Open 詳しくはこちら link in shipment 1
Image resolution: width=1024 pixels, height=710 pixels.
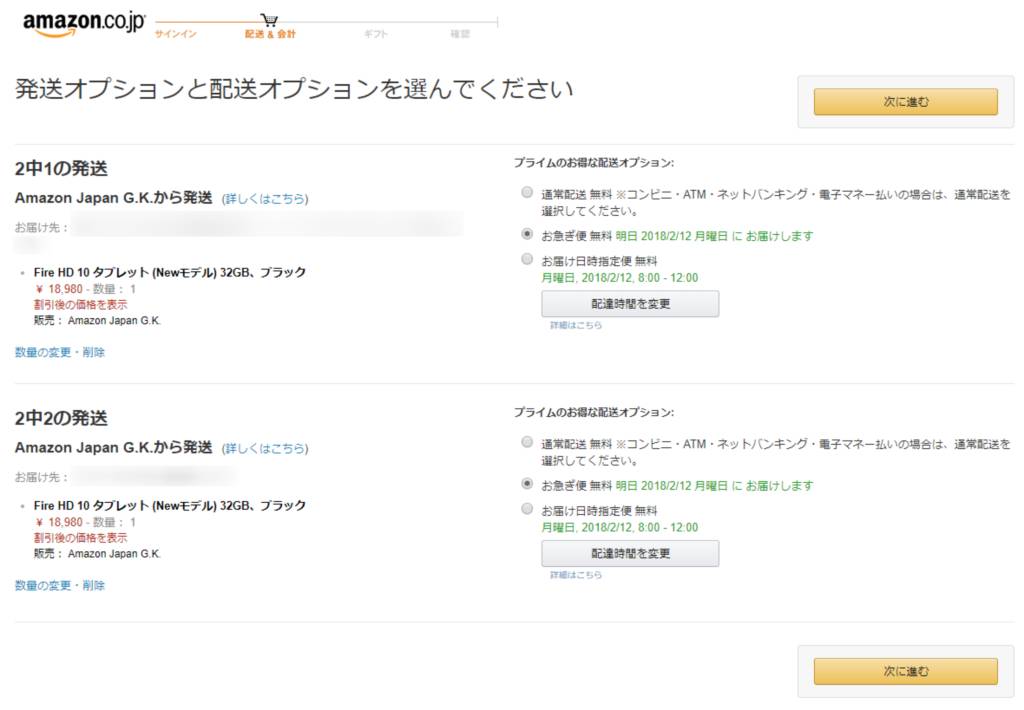[x=265, y=199]
